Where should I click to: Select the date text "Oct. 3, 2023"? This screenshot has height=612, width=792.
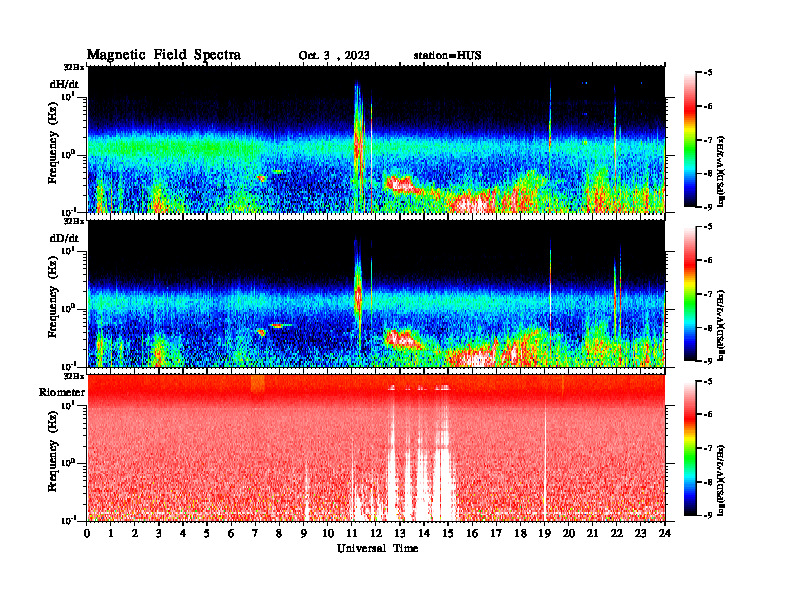coord(334,56)
